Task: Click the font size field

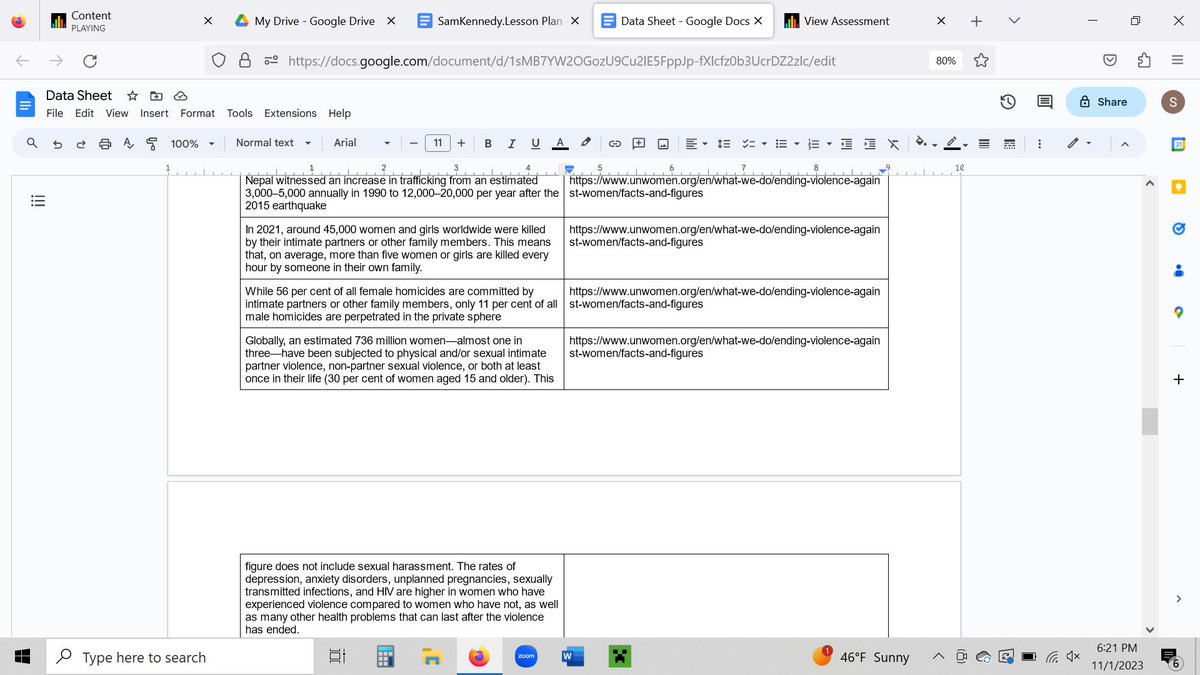Action: coord(437,143)
